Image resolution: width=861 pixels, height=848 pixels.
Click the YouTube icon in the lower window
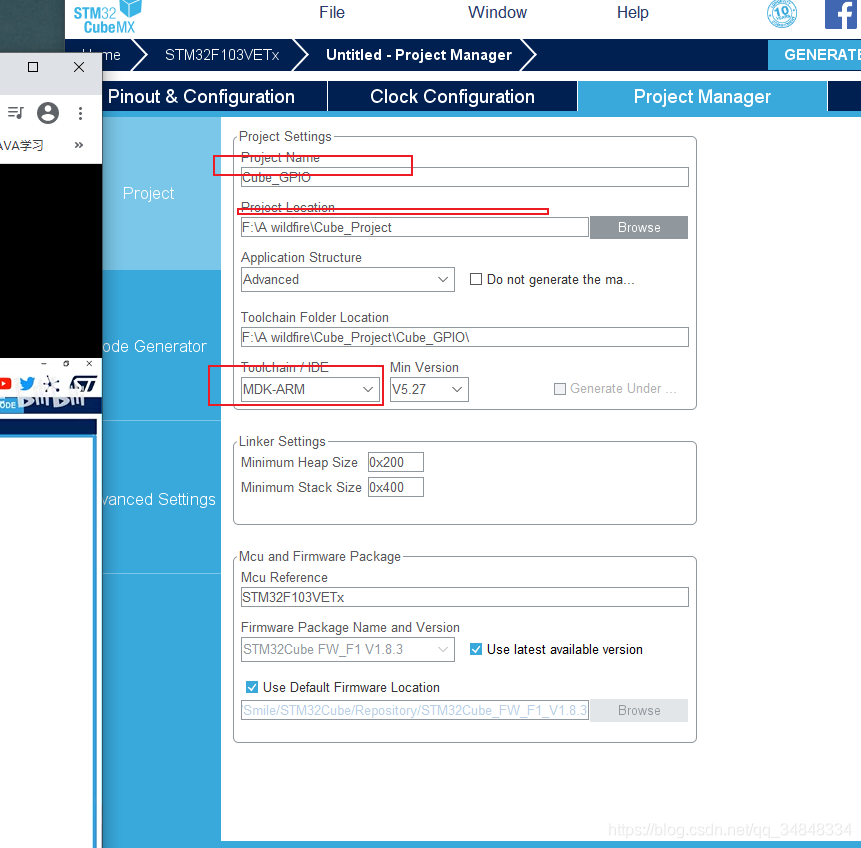[5, 383]
